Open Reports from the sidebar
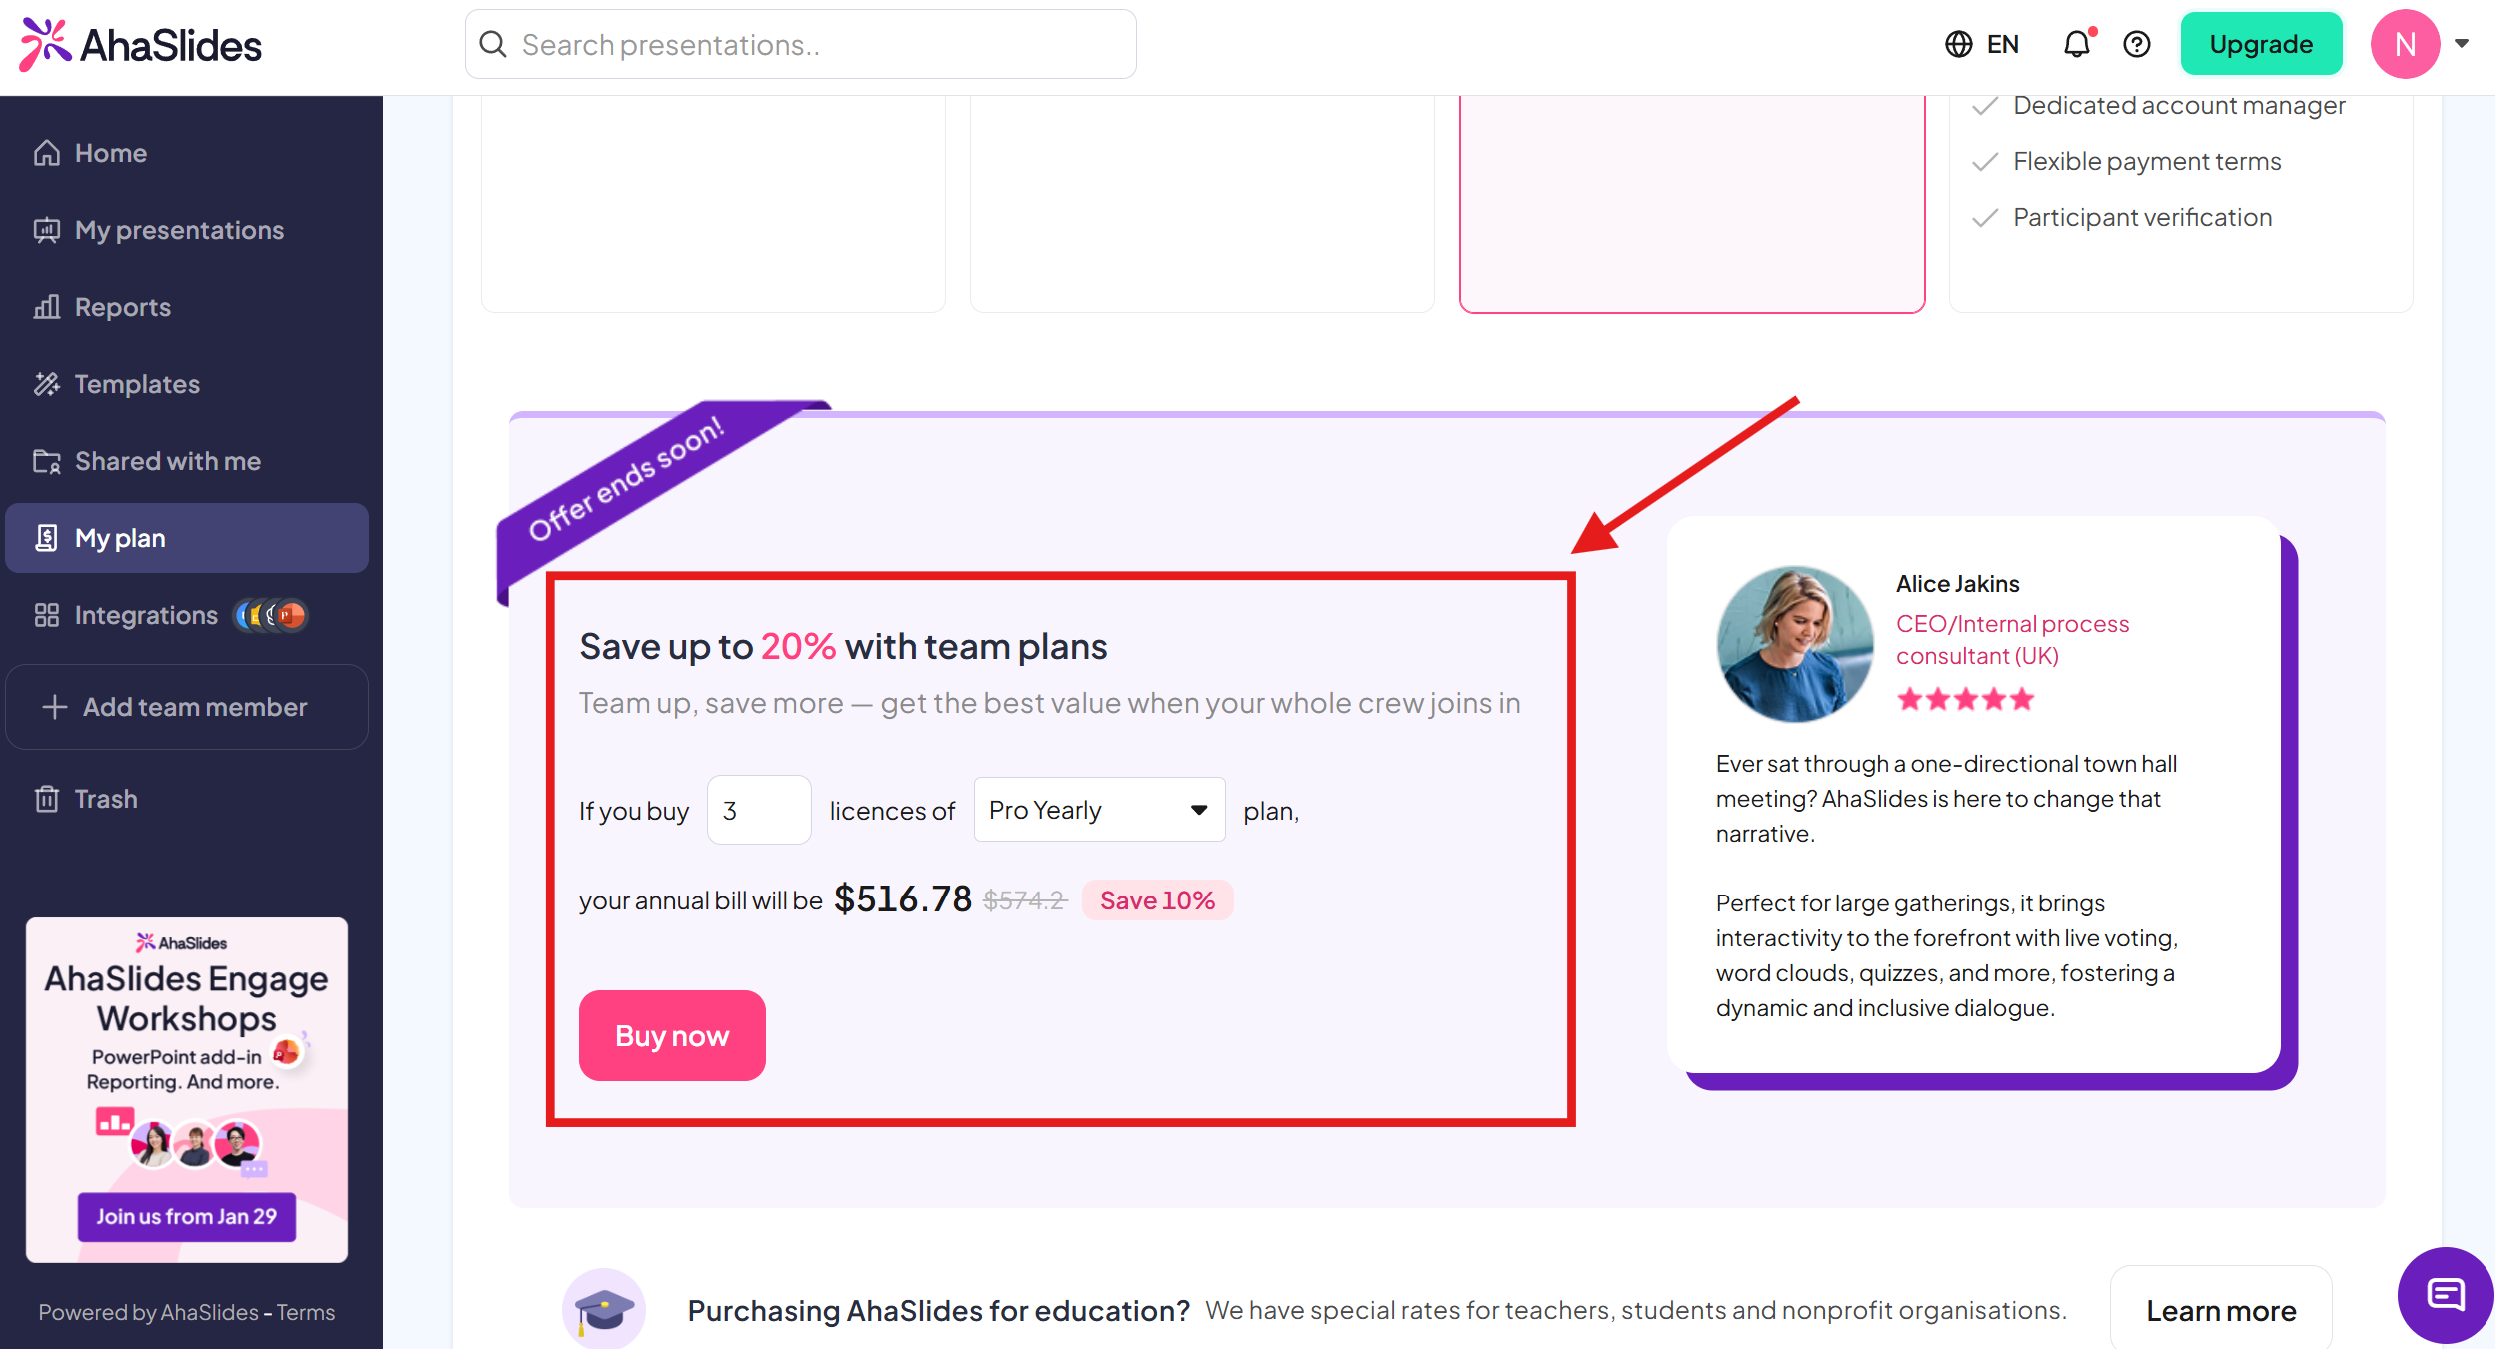The width and height of the screenshot is (2495, 1349). point(122,307)
